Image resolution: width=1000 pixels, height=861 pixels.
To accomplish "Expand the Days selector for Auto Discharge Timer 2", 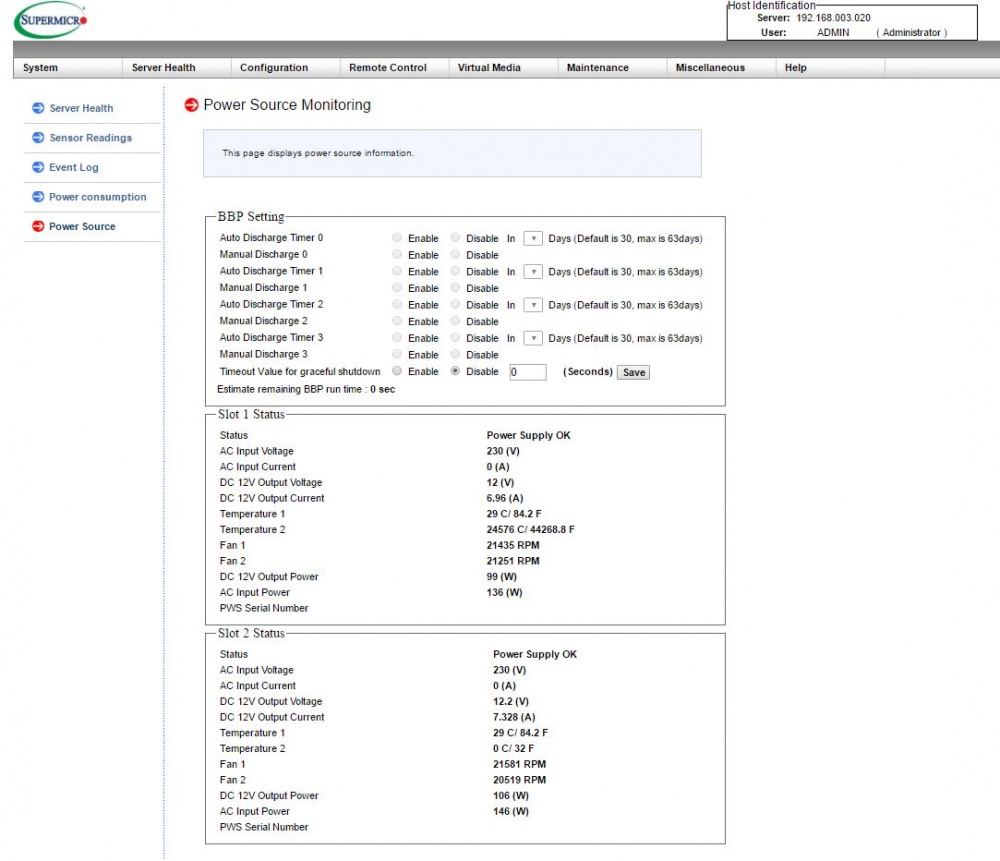I will (535, 304).
